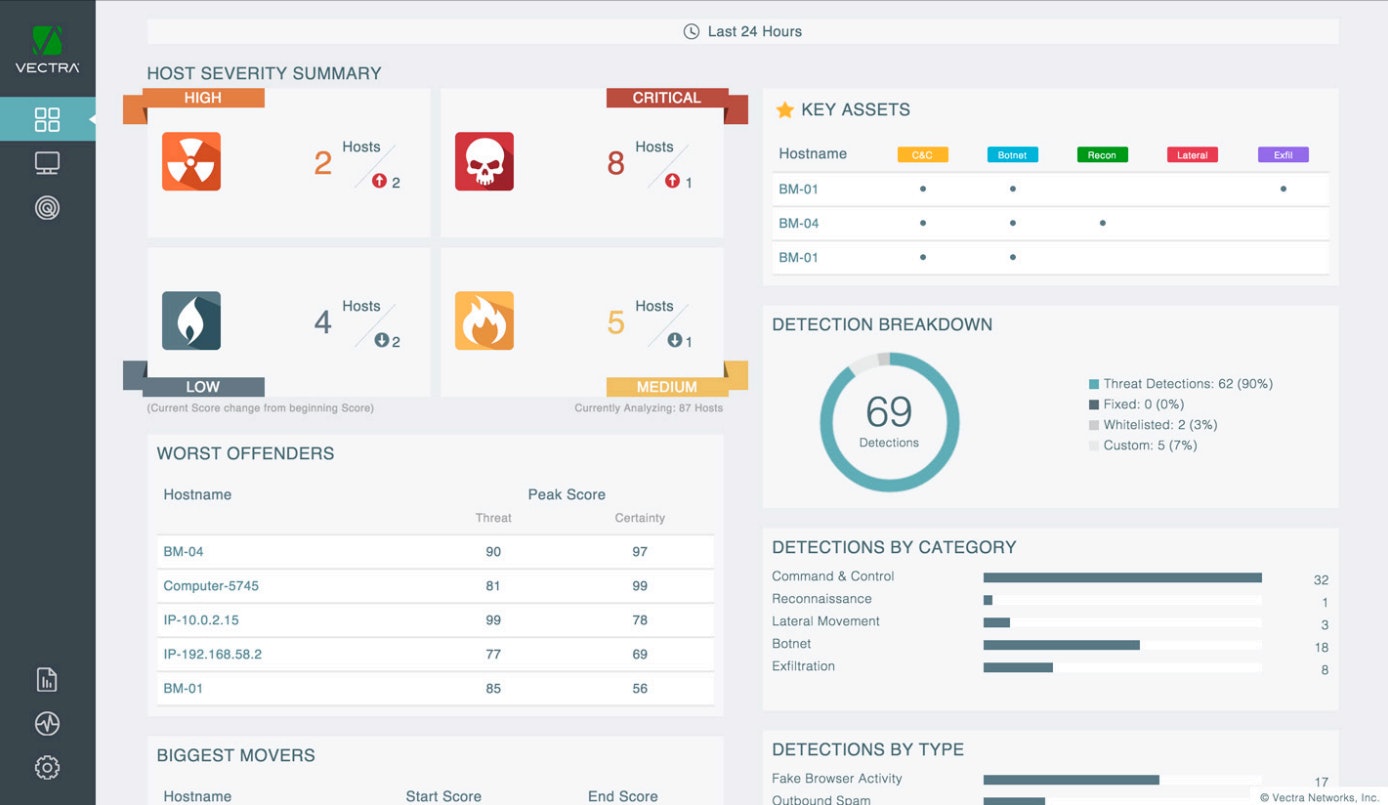This screenshot has width=1388, height=805.
Task: Click the skull icon for Critical hosts
Action: (484, 161)
